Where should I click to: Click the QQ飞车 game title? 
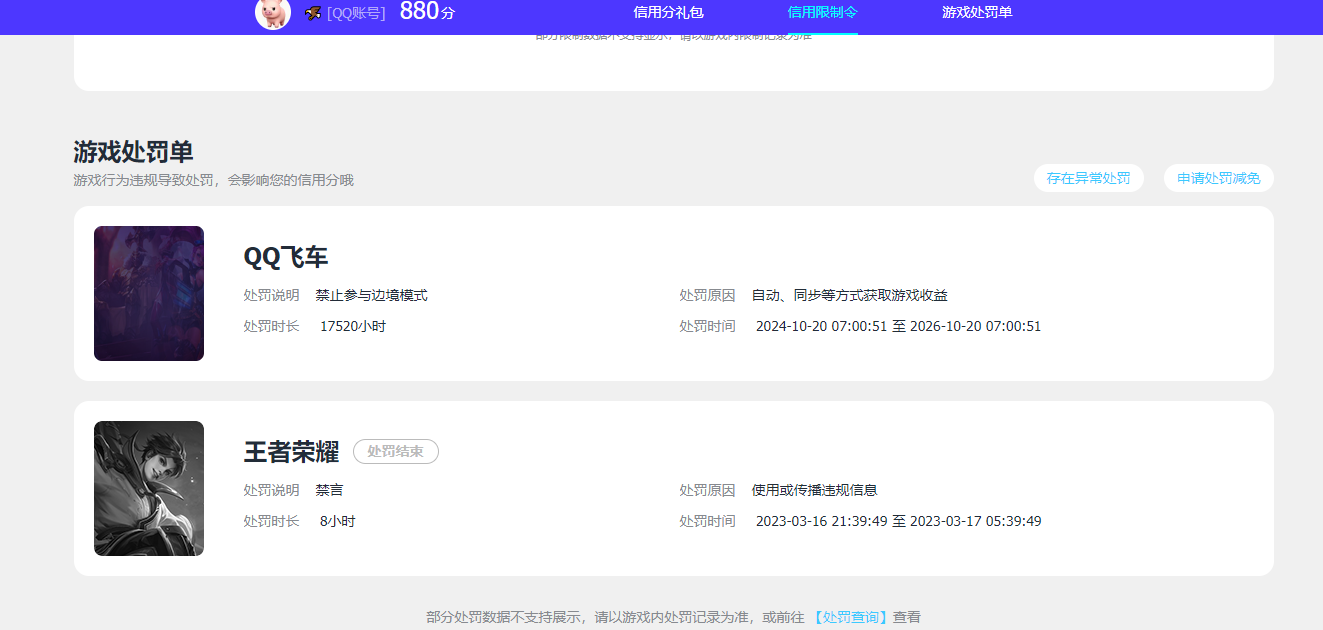tap(286, 257)
